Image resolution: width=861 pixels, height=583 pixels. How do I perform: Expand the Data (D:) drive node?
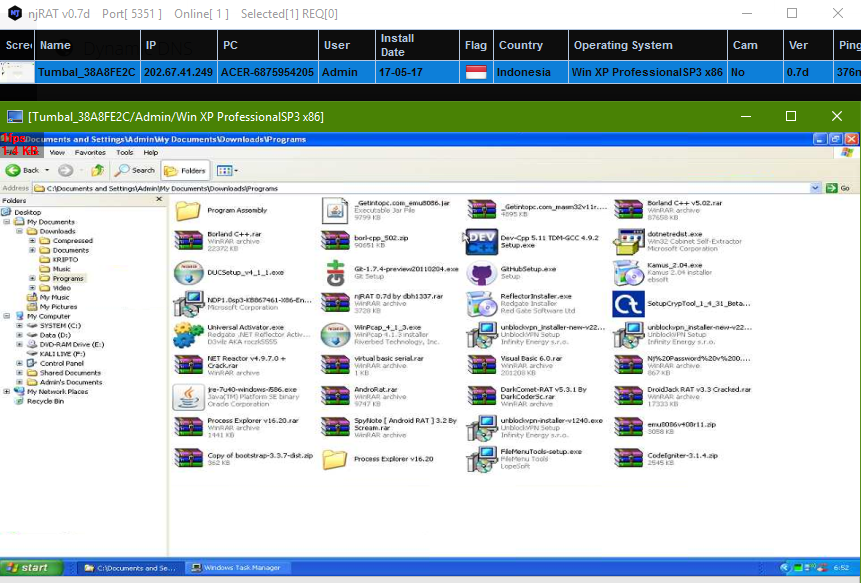point(19,335)
